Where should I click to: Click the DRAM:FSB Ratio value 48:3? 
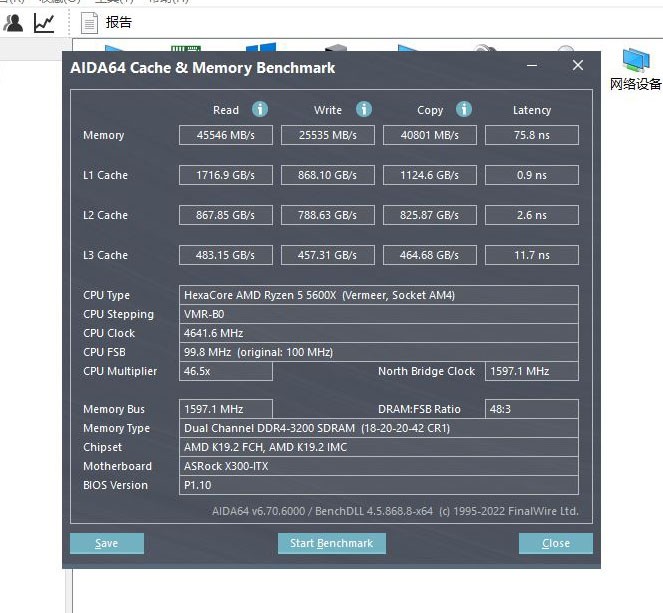tap(531, 409)
